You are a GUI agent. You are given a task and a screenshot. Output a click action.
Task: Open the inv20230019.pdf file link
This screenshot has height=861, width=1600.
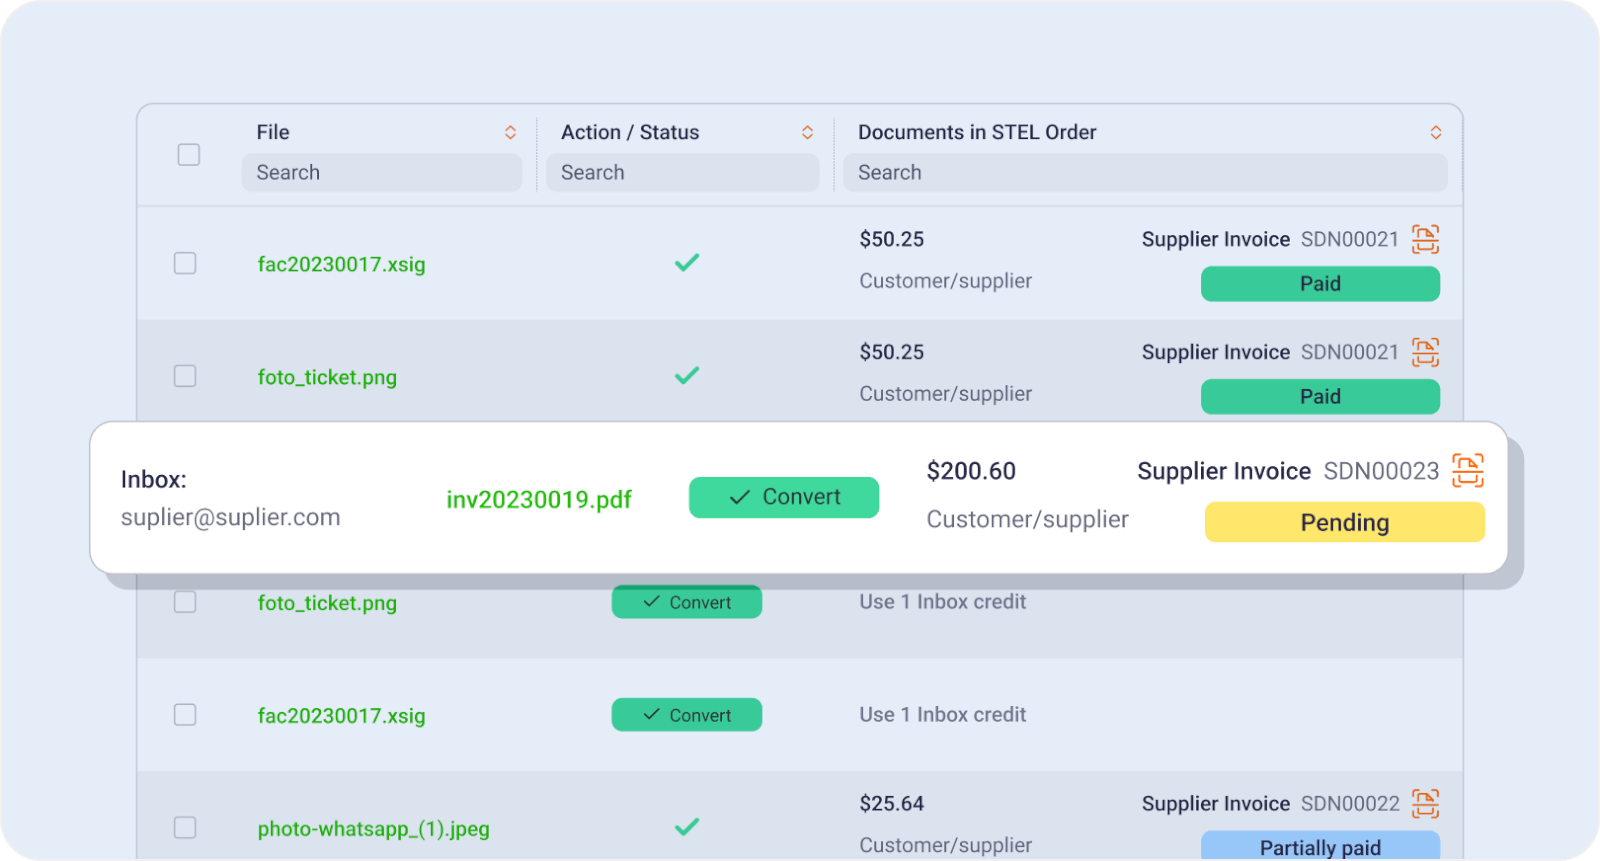point(538,499)
